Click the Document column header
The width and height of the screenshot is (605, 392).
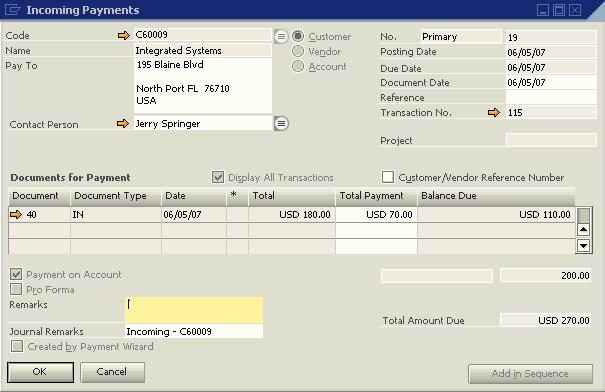click(x=39, y=196)
